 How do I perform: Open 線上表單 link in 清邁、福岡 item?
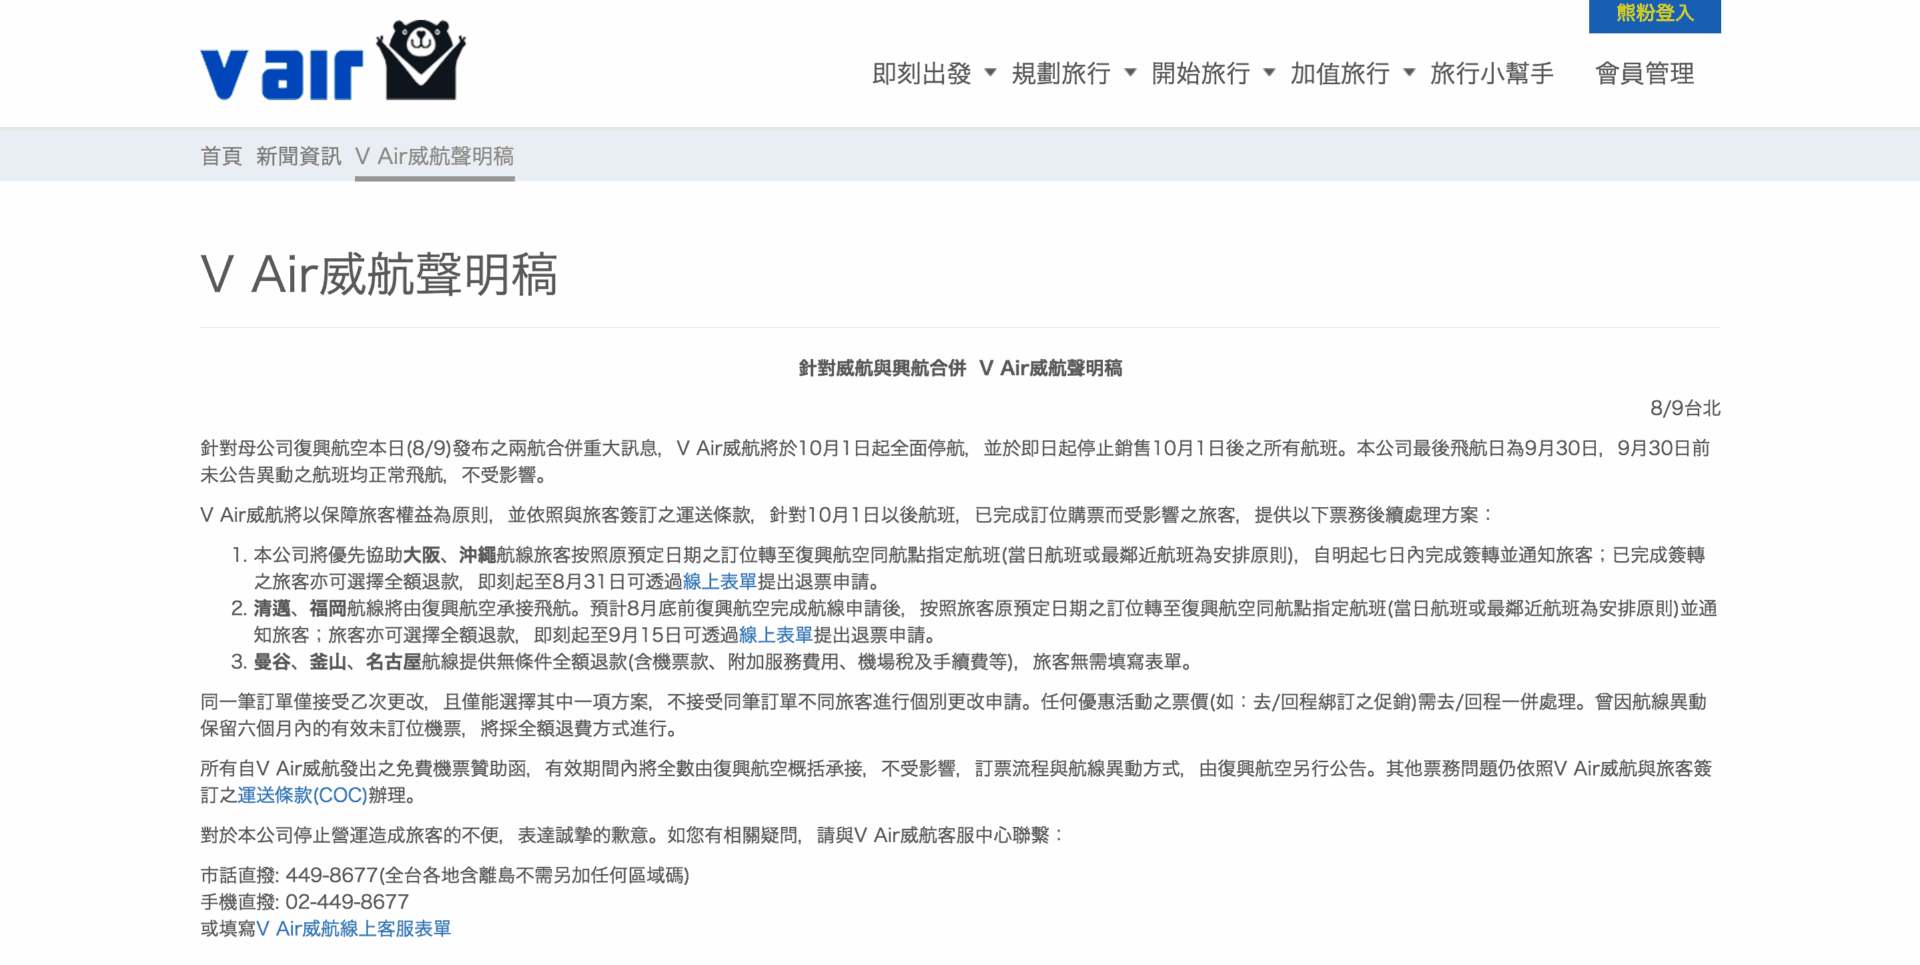tap(776, 635)
